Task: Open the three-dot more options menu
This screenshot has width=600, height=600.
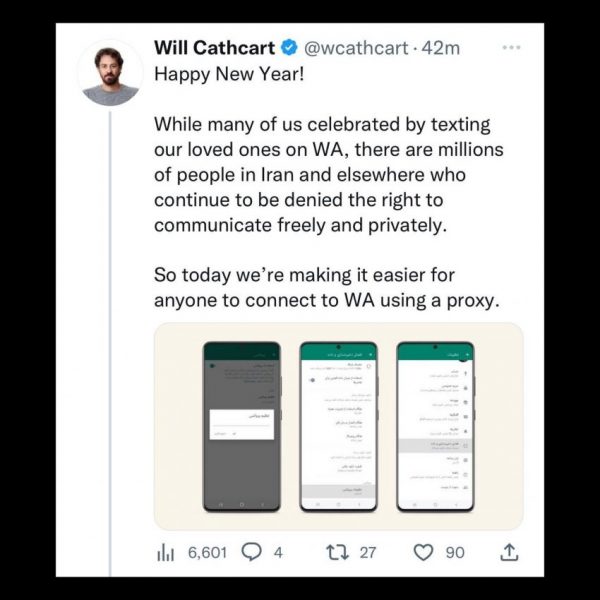Action: [511, 47]
